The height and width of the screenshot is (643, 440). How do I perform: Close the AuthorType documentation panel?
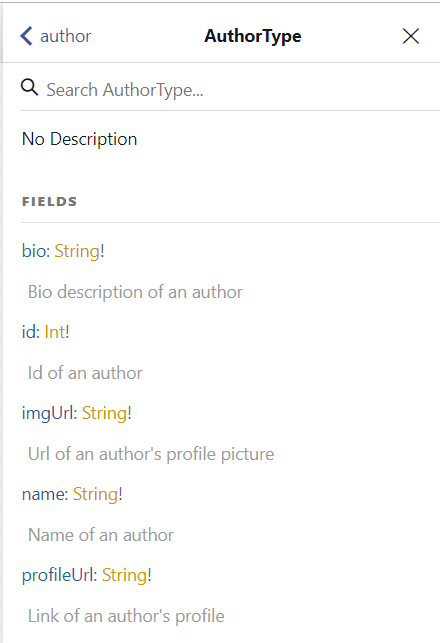tap(410, 36)
